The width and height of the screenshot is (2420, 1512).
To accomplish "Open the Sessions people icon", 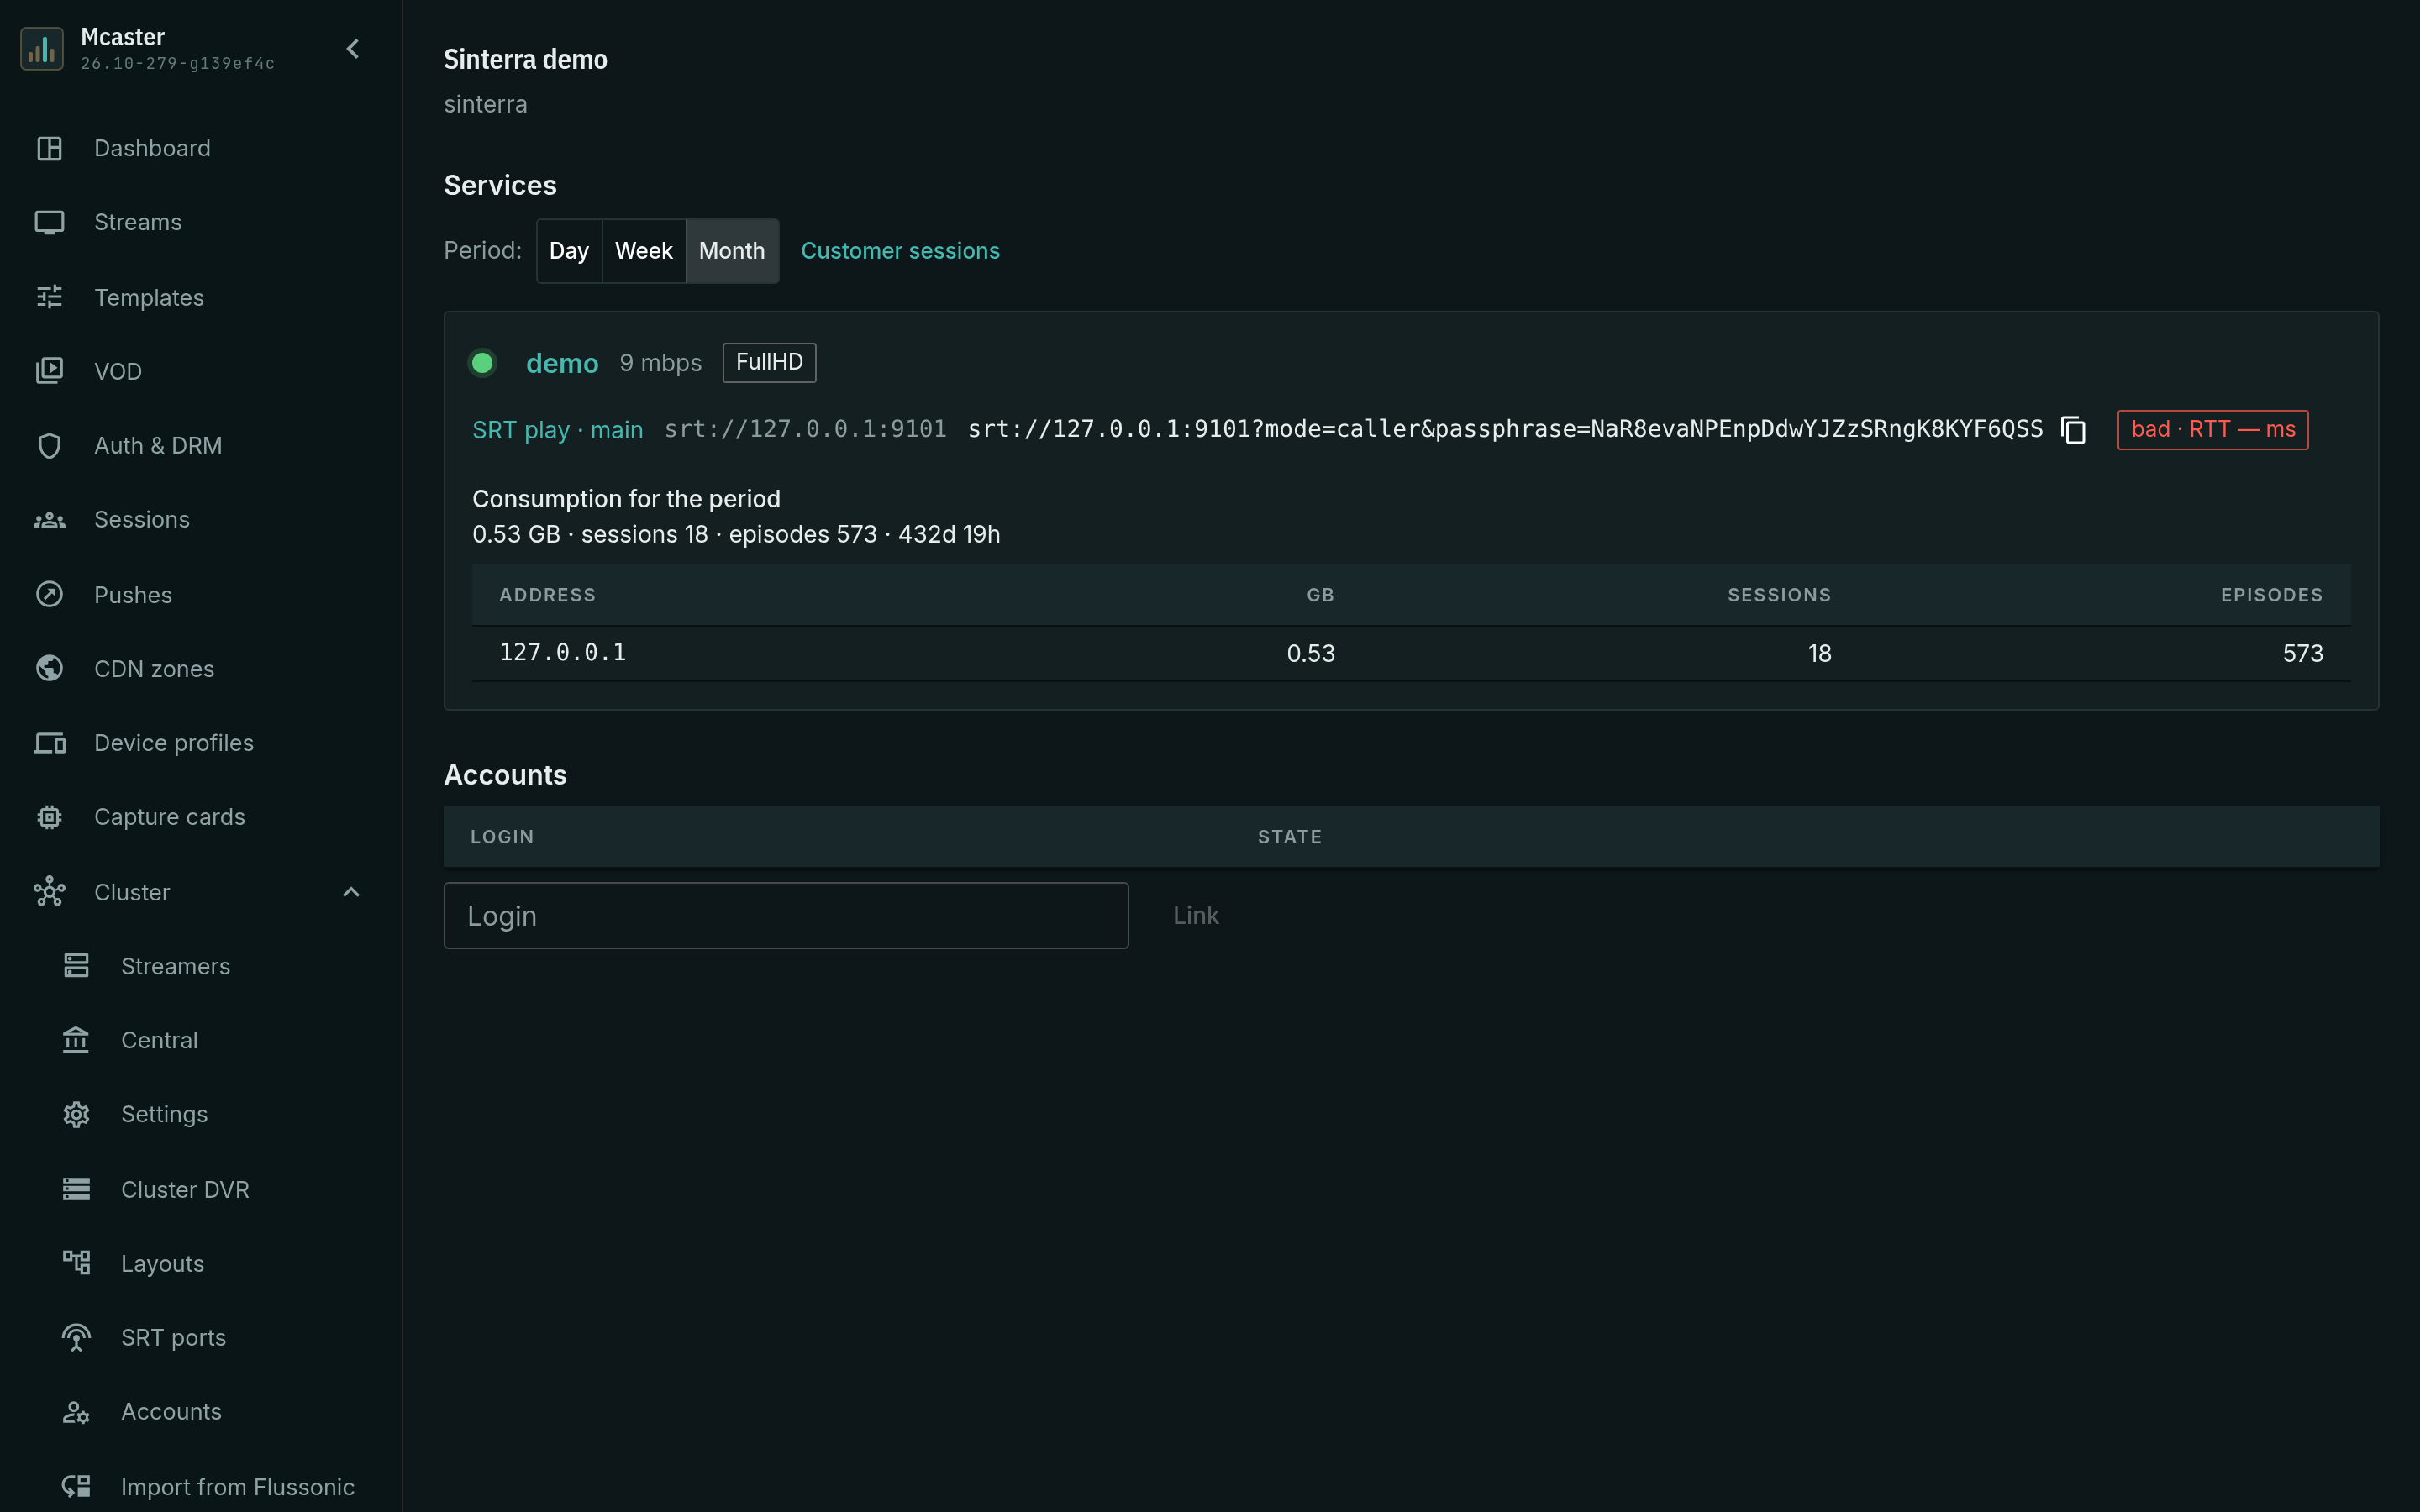I will [49, 520].
